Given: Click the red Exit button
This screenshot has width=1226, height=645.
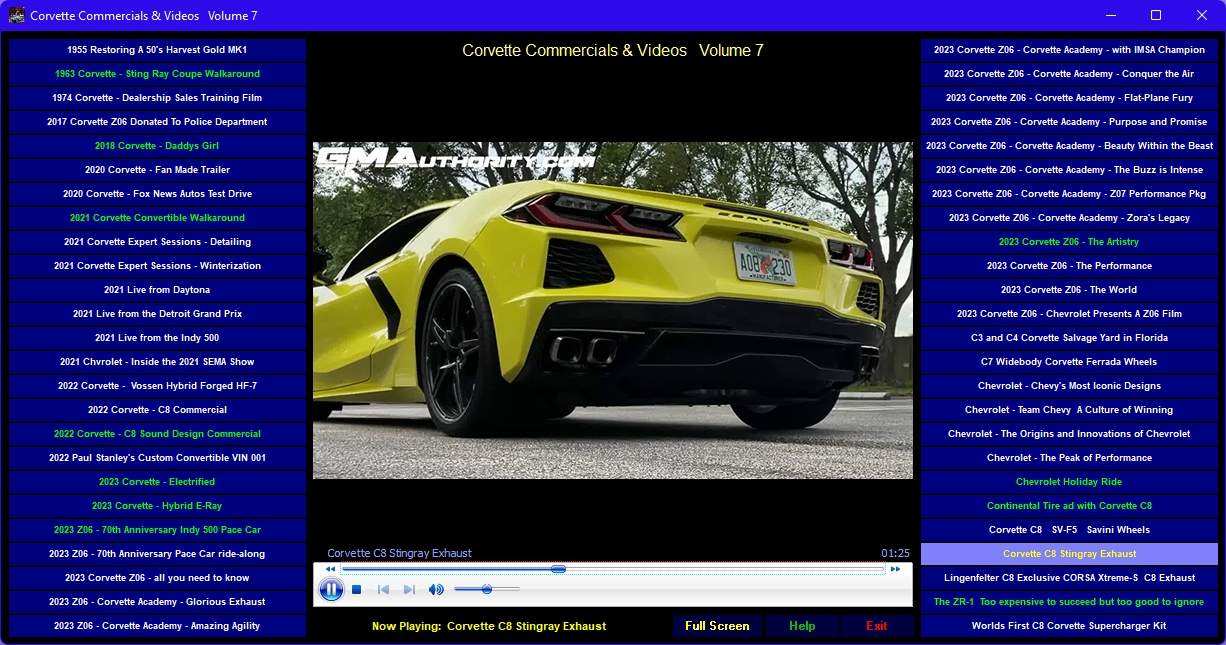Looking at the screenshot, I should pyautogui.click(x=877, y=626).
